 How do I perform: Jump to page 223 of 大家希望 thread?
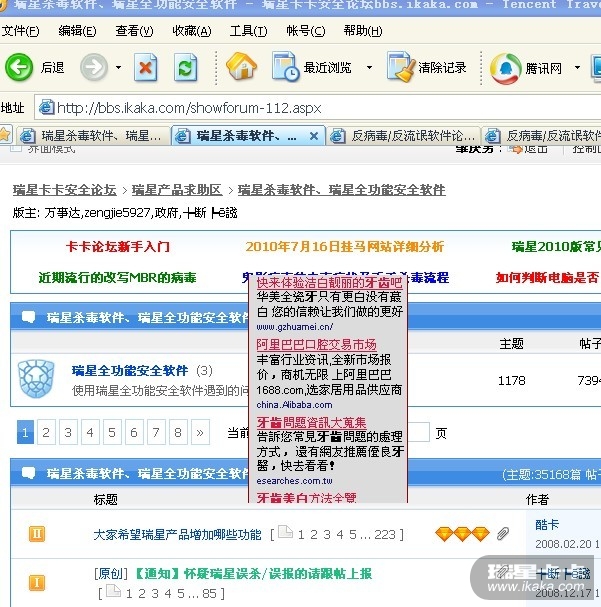pyautogui.click(x=385, y=535)
